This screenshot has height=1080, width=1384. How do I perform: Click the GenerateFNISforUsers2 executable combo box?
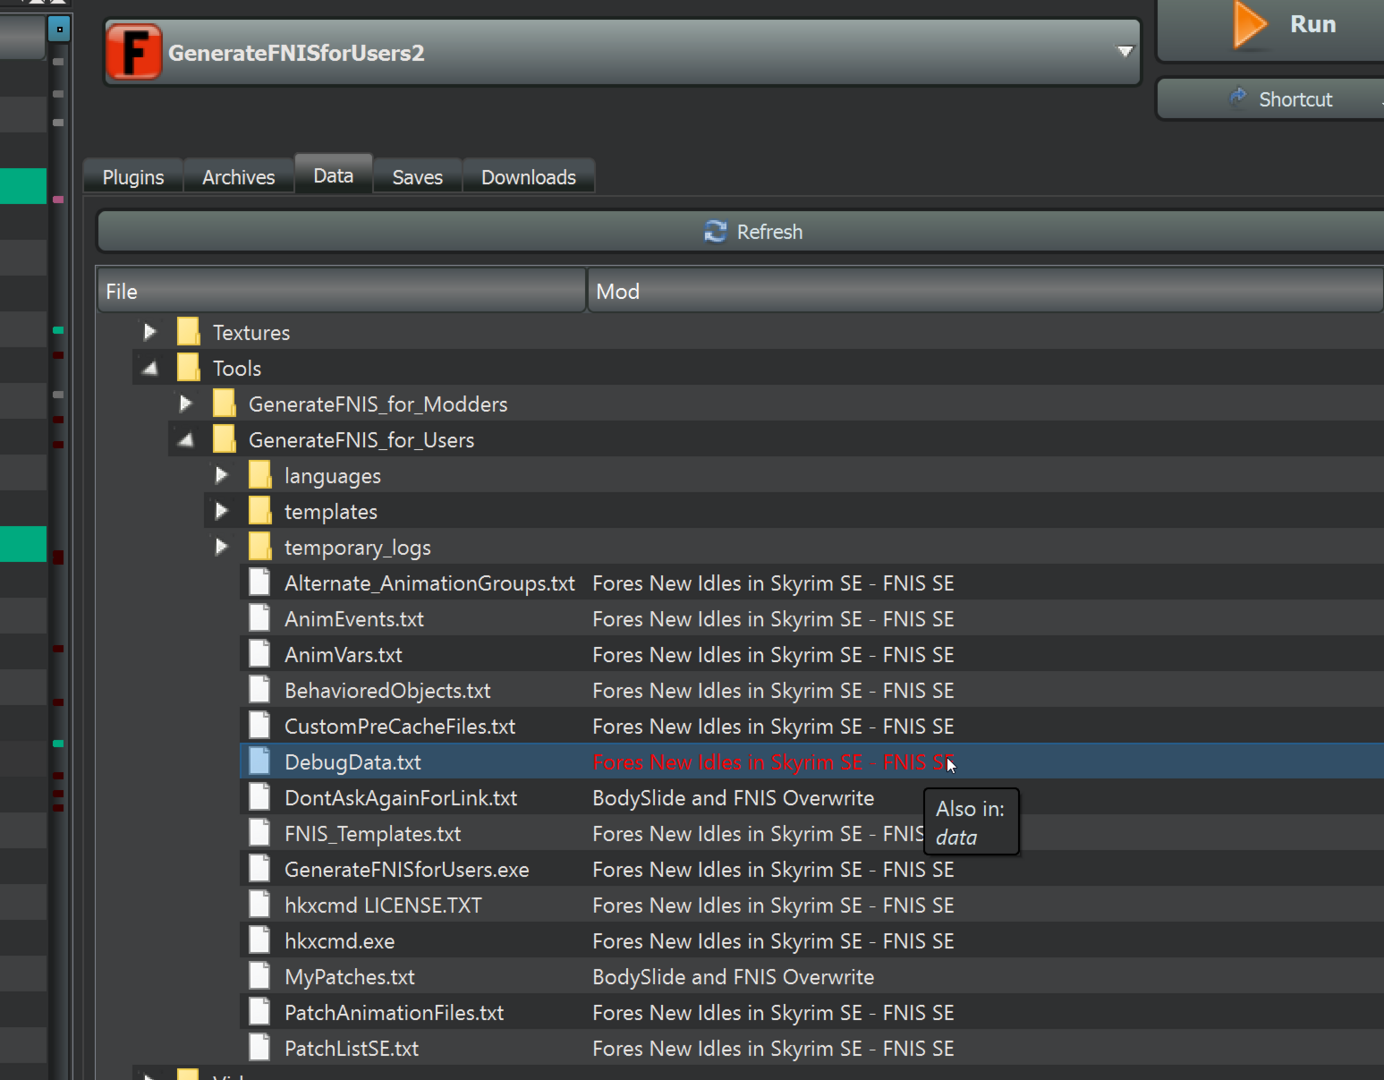(x=622, y=52)
